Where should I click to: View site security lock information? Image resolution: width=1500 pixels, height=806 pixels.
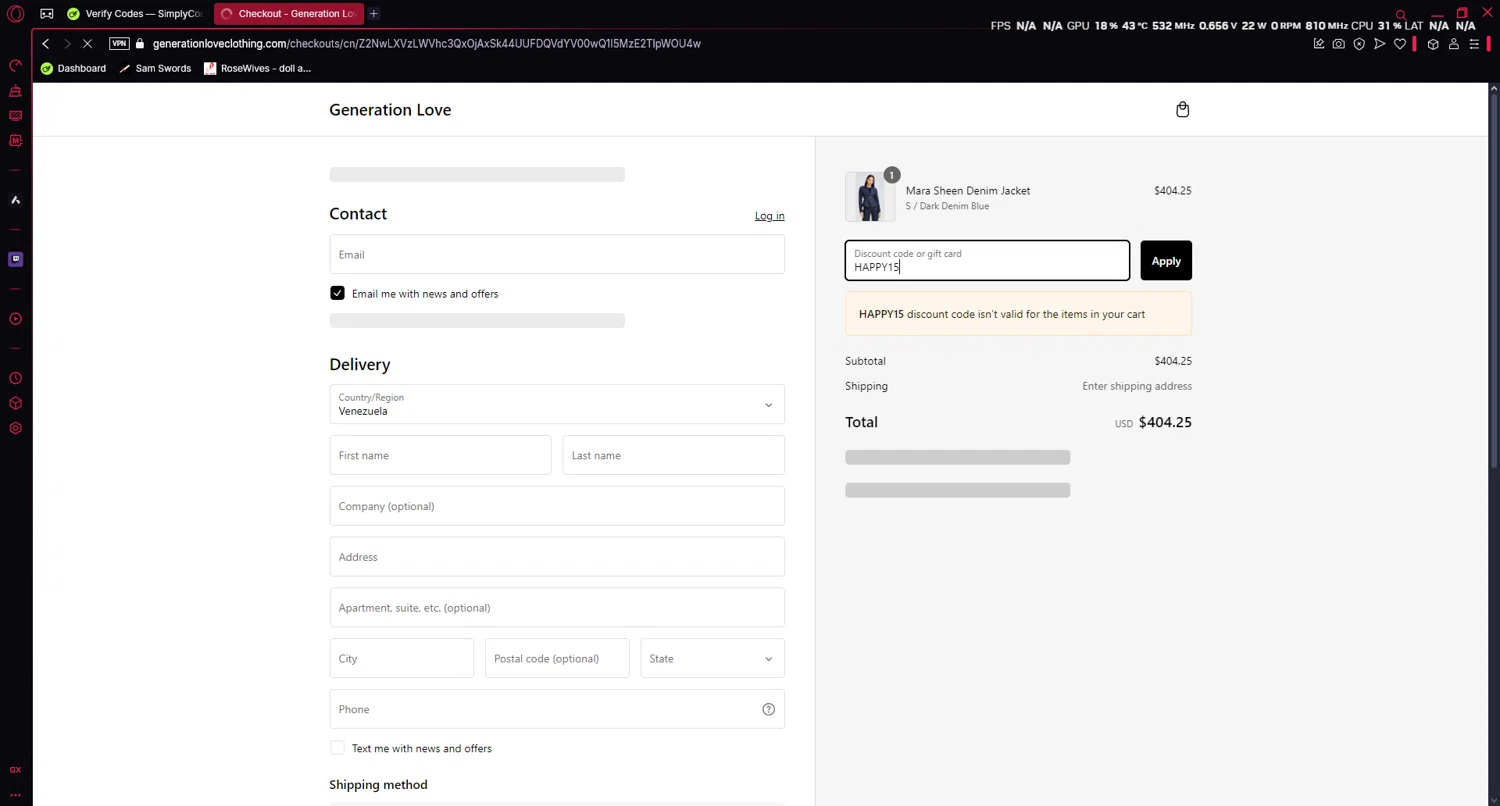(140, 44)
